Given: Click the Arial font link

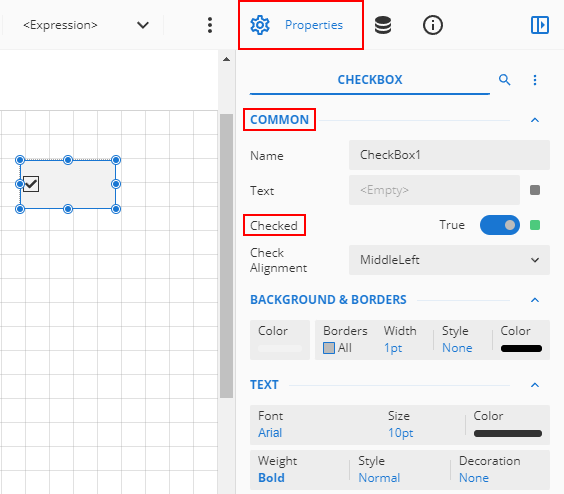Looking at the screenshot, I should coord(270,432).
